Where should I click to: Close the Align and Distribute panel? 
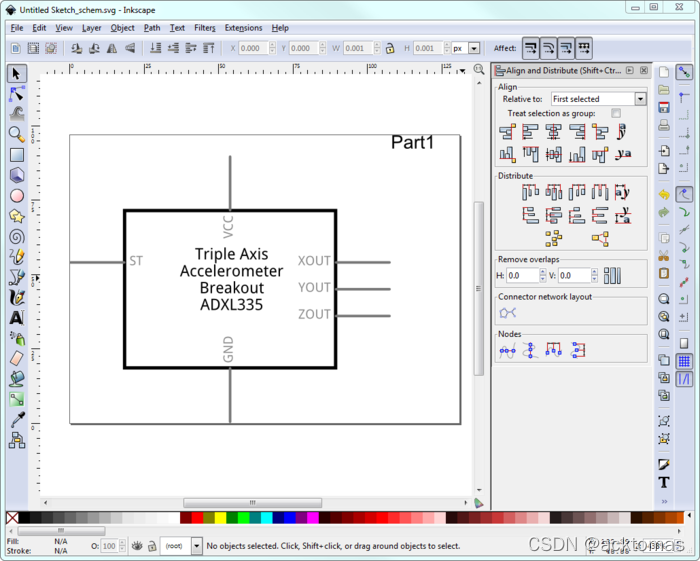[x=644, y=70]
